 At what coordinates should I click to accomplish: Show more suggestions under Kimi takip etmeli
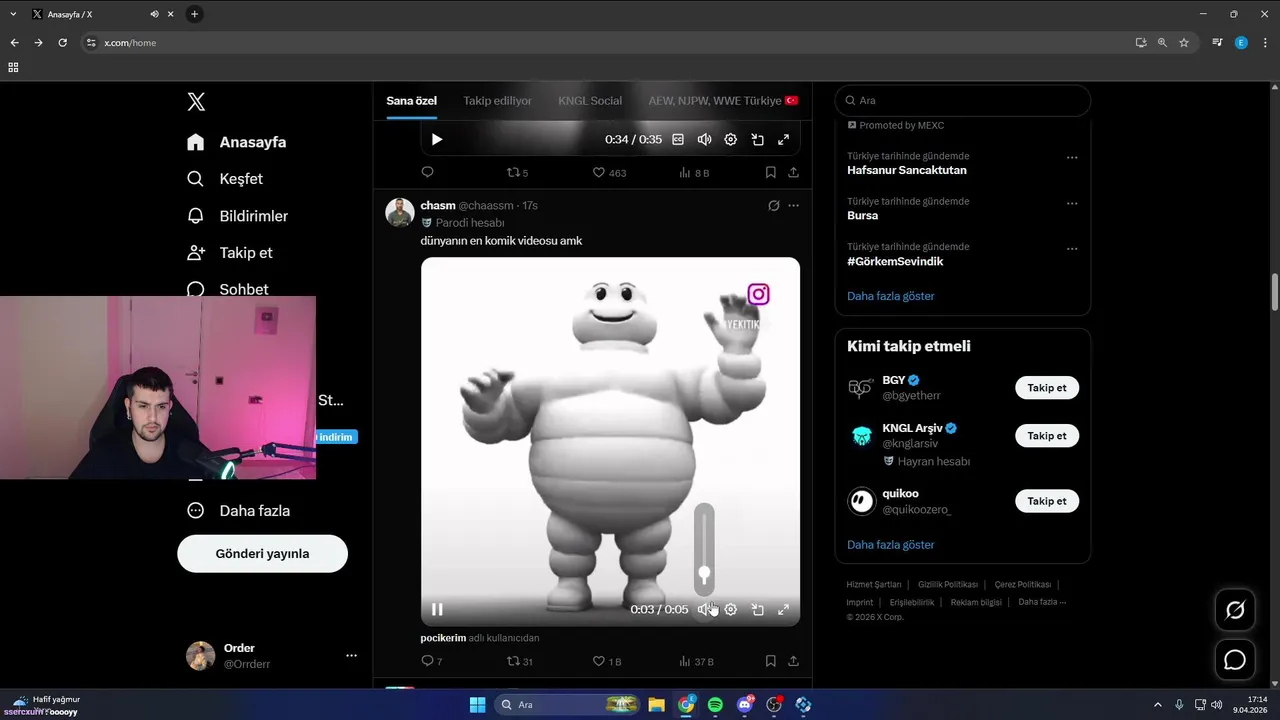click(891, 545)
